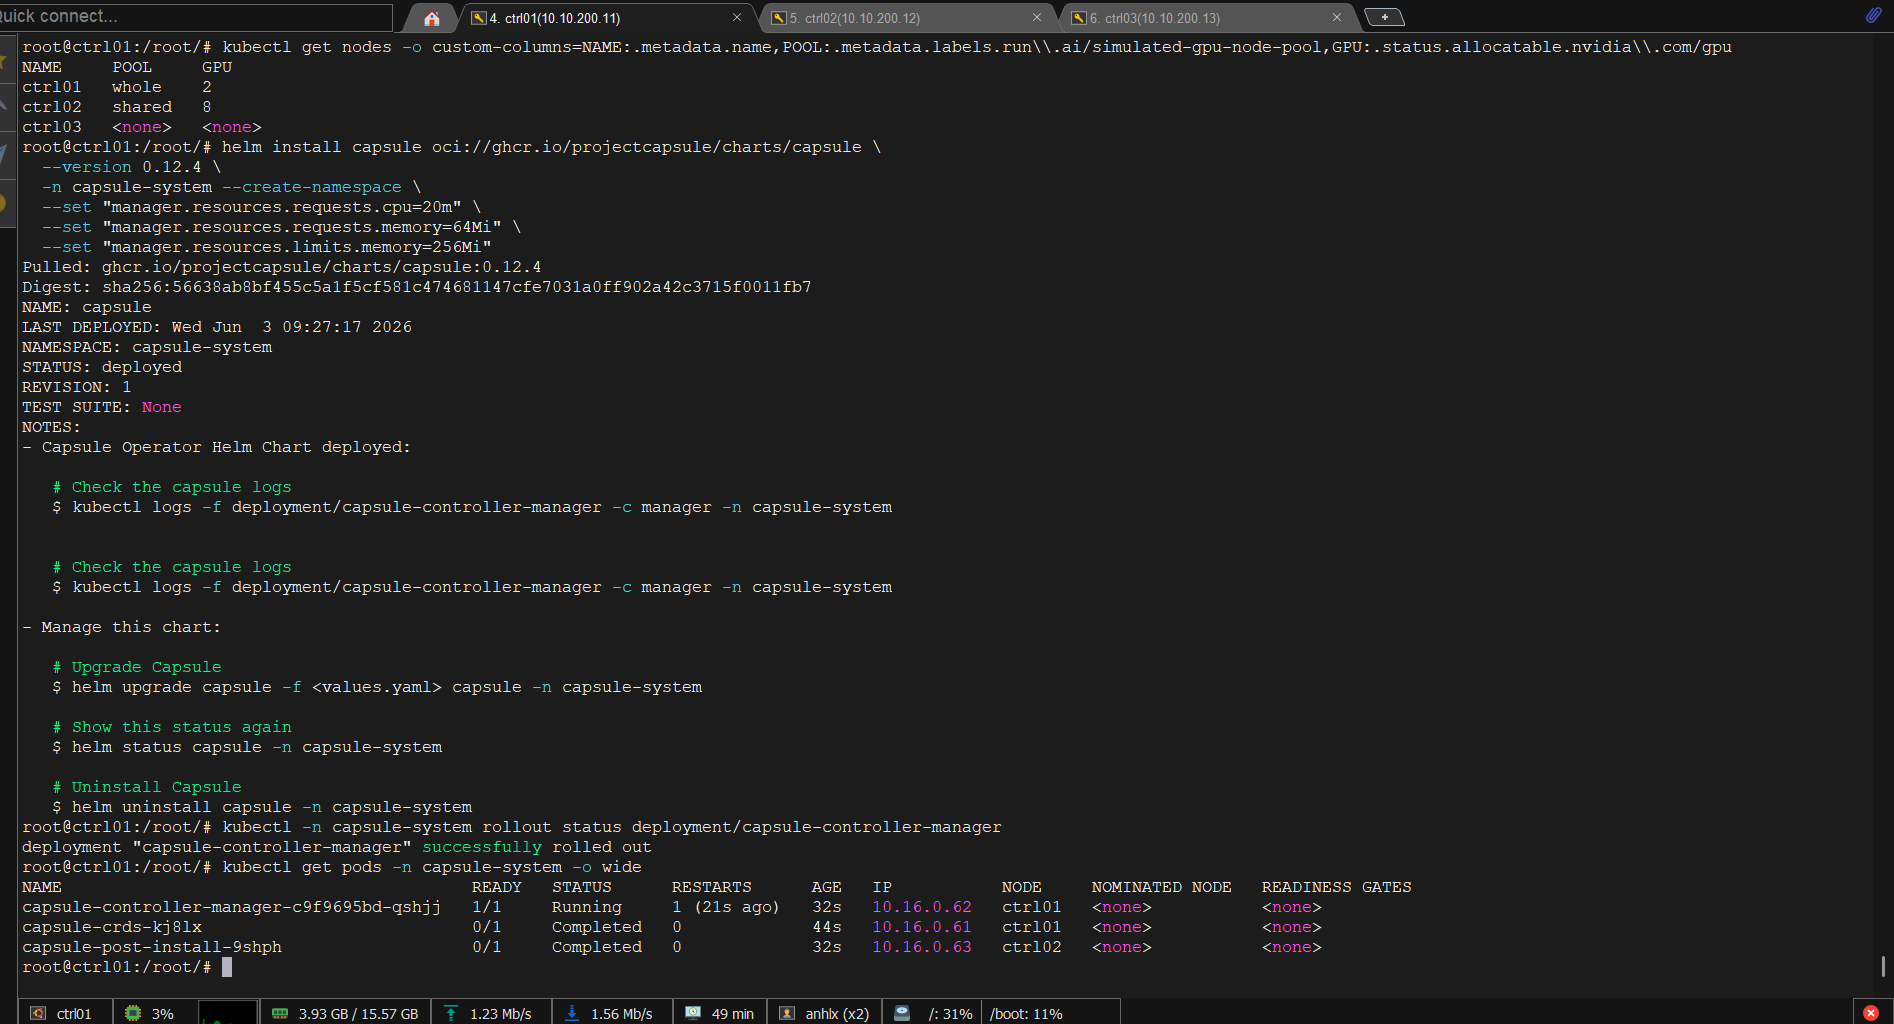Close the ctrl02 session tab
Image resolution: width=1894 pixels, height=1024 pixels.
tap(1037, 18)
